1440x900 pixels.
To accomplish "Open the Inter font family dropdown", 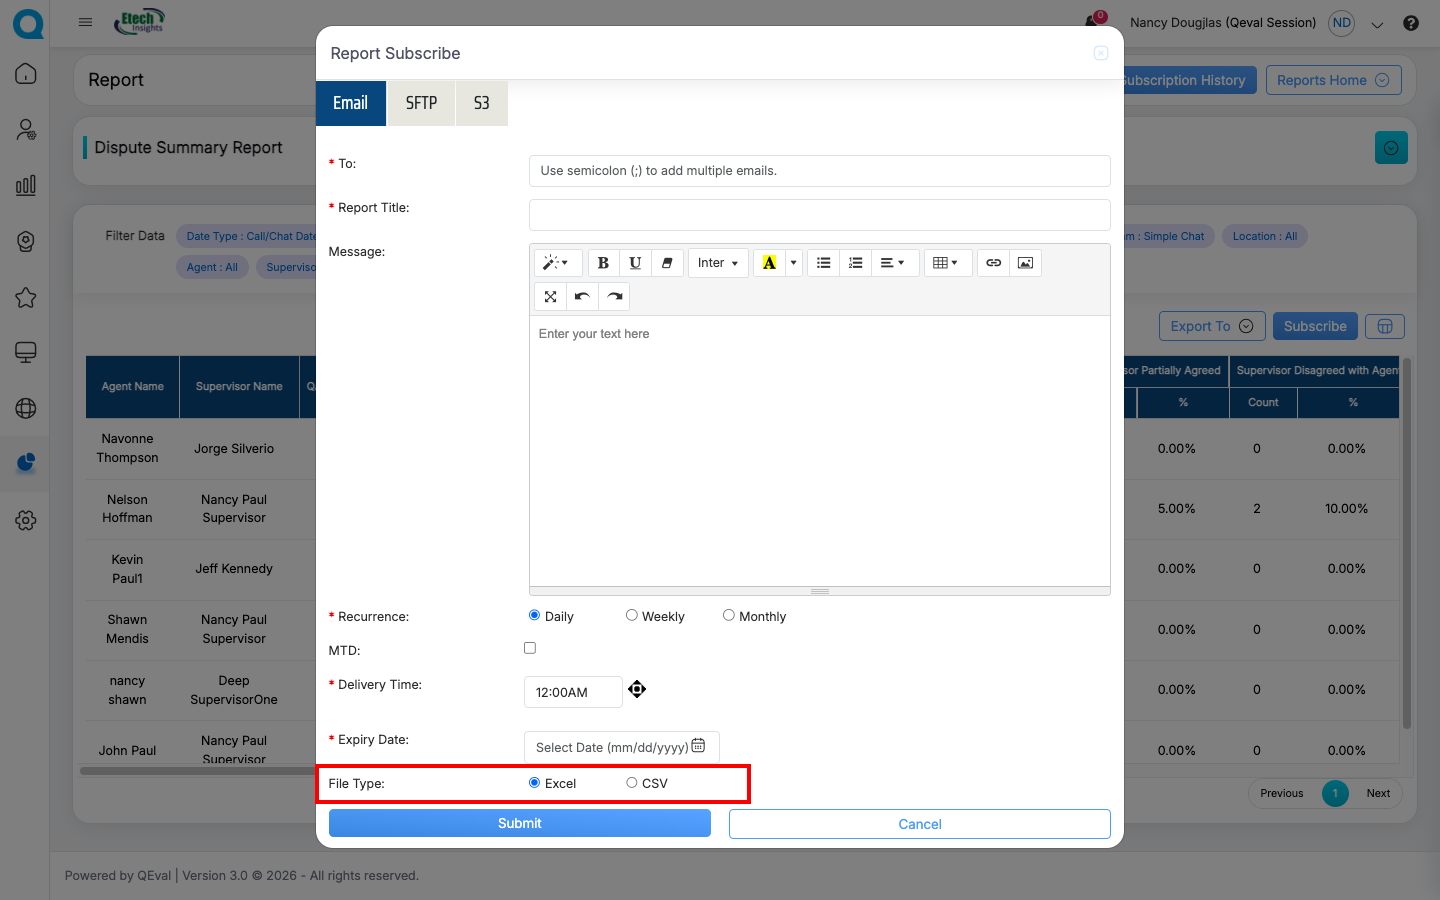I will [x=717, y=262].
